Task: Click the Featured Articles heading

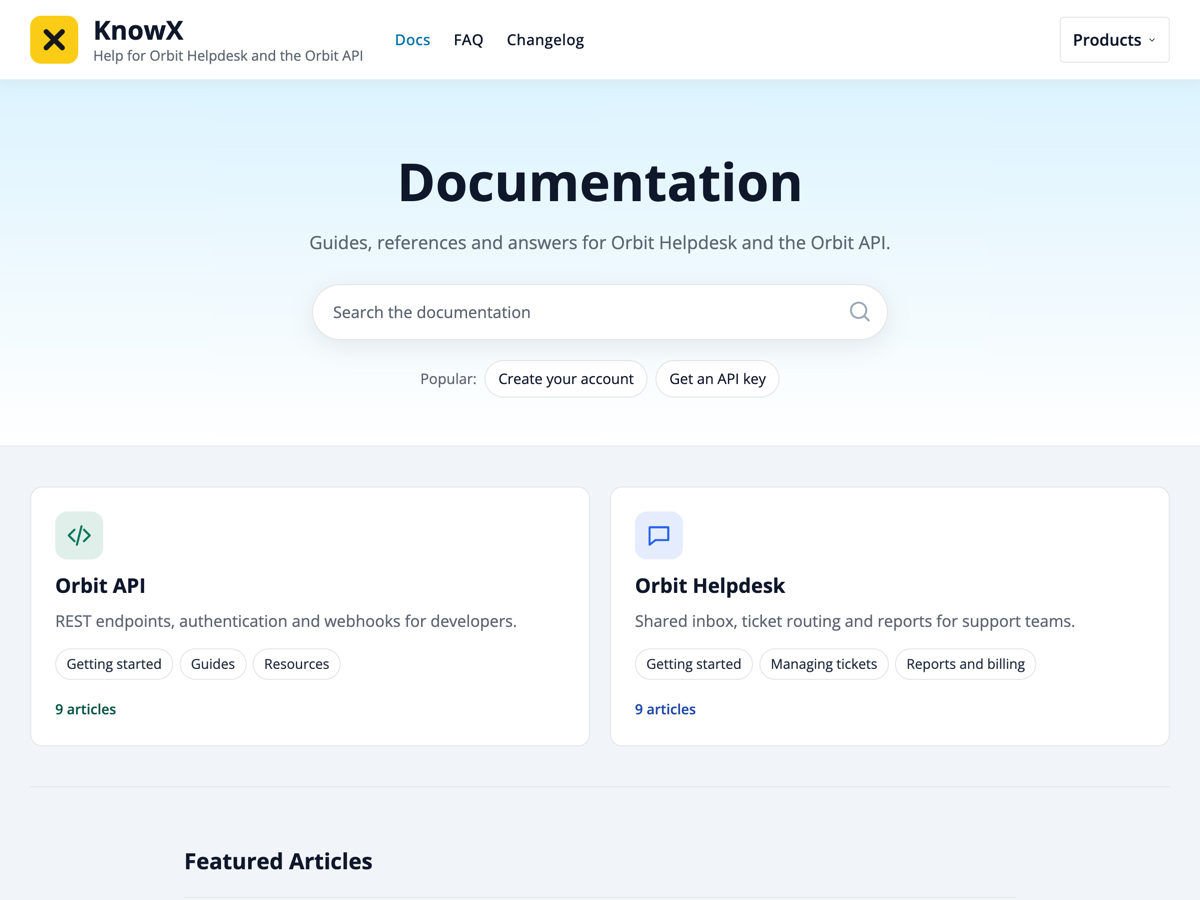Action: (x=278, y=861)
